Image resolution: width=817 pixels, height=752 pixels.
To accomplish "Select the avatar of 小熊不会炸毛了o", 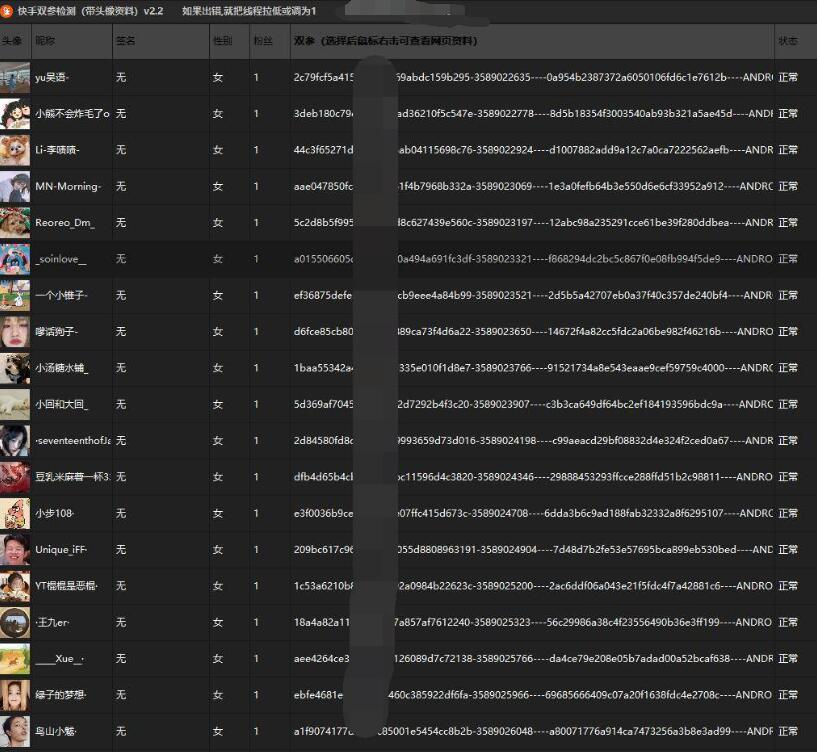I will coord(15,114).
